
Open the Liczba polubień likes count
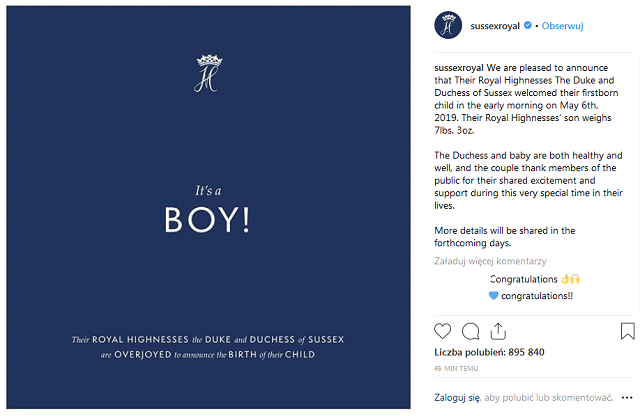coord(489,352)
